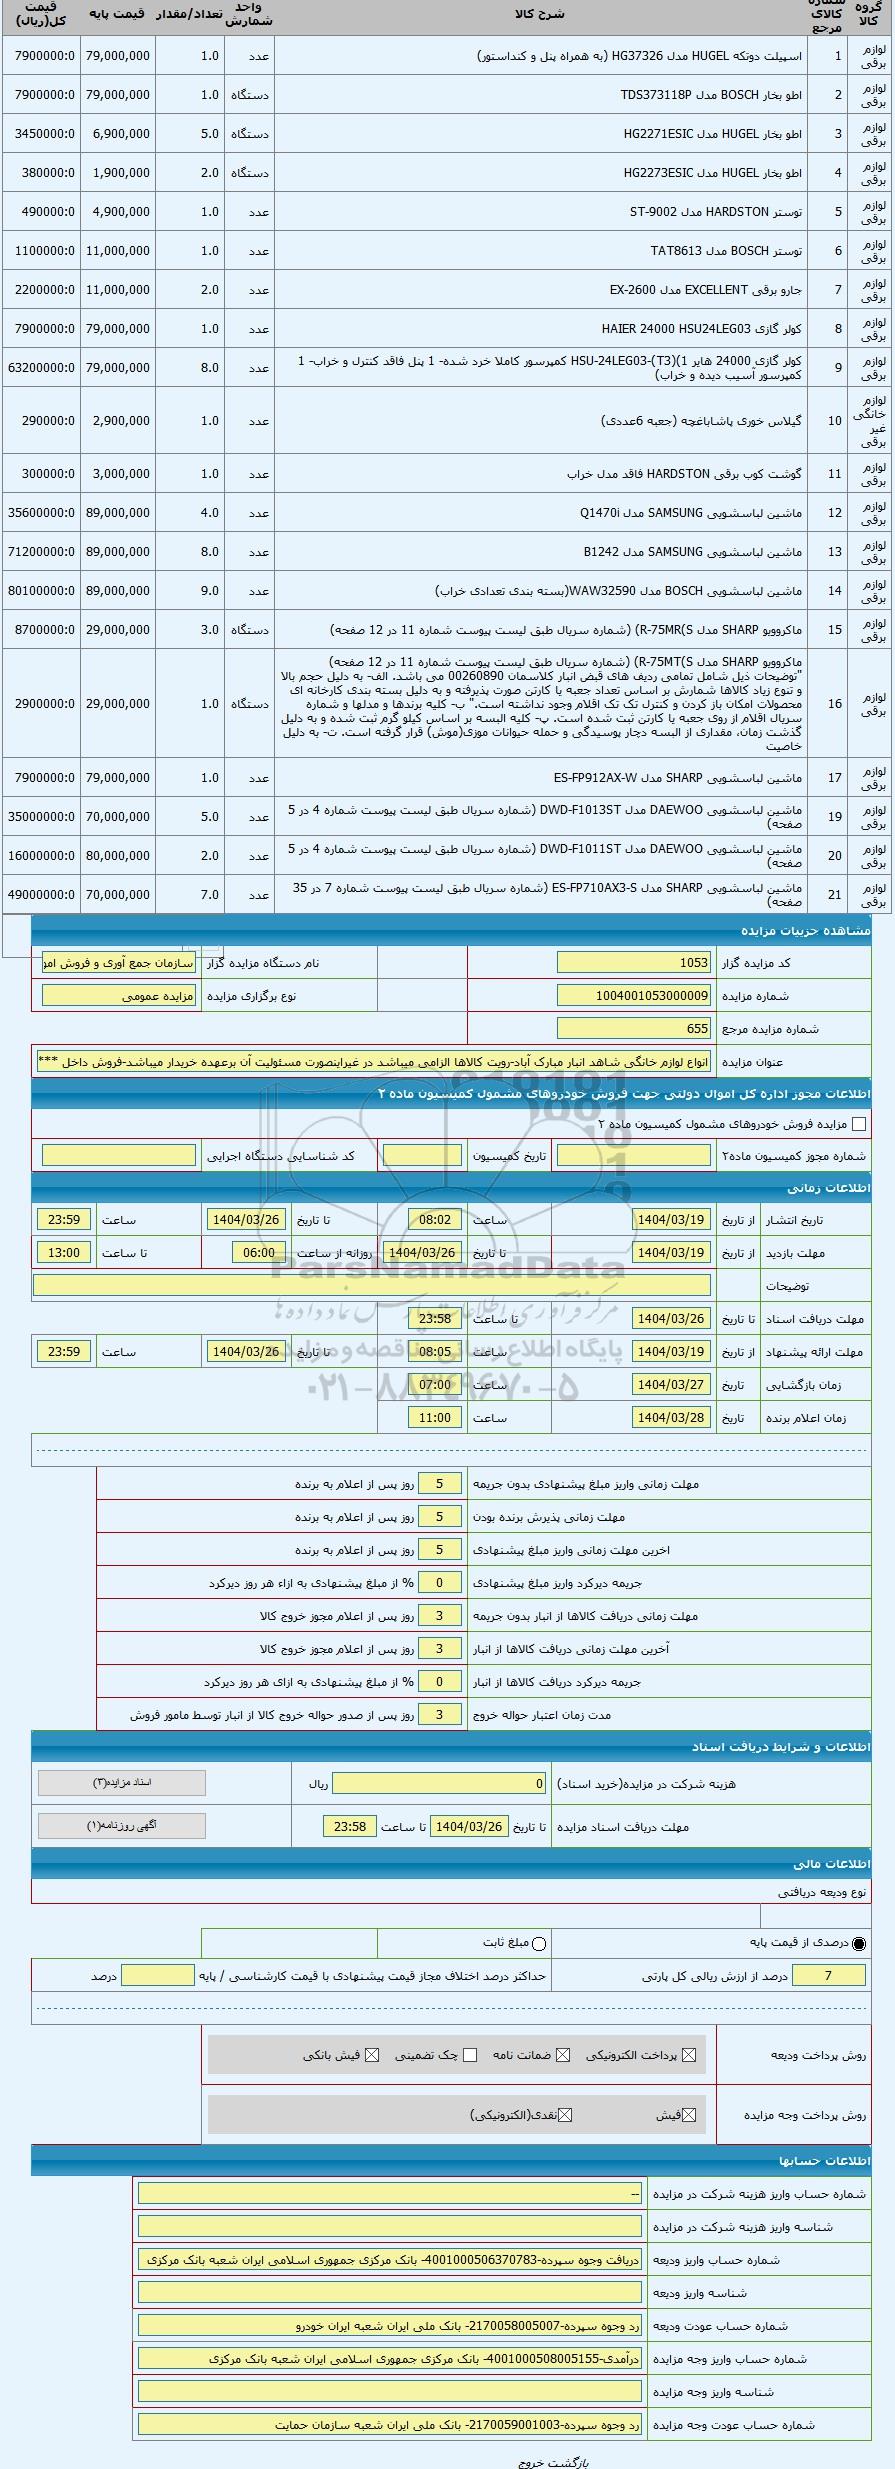Click the 'شماره حساب عودت ودیعه' account field
The width and height of the screenshot is (895, 2469).
pyautogui.click(x=390, y=2326)
